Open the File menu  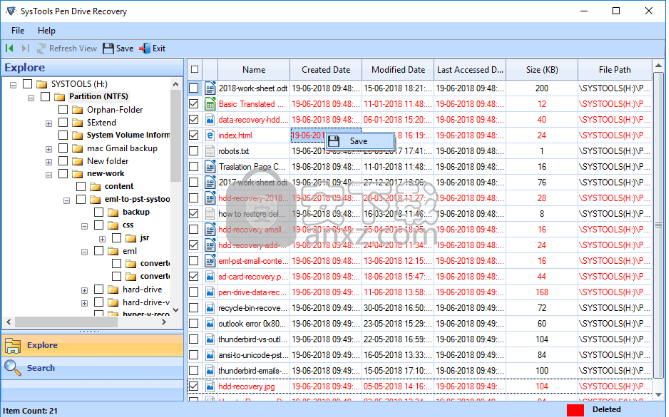click(17, 31)
